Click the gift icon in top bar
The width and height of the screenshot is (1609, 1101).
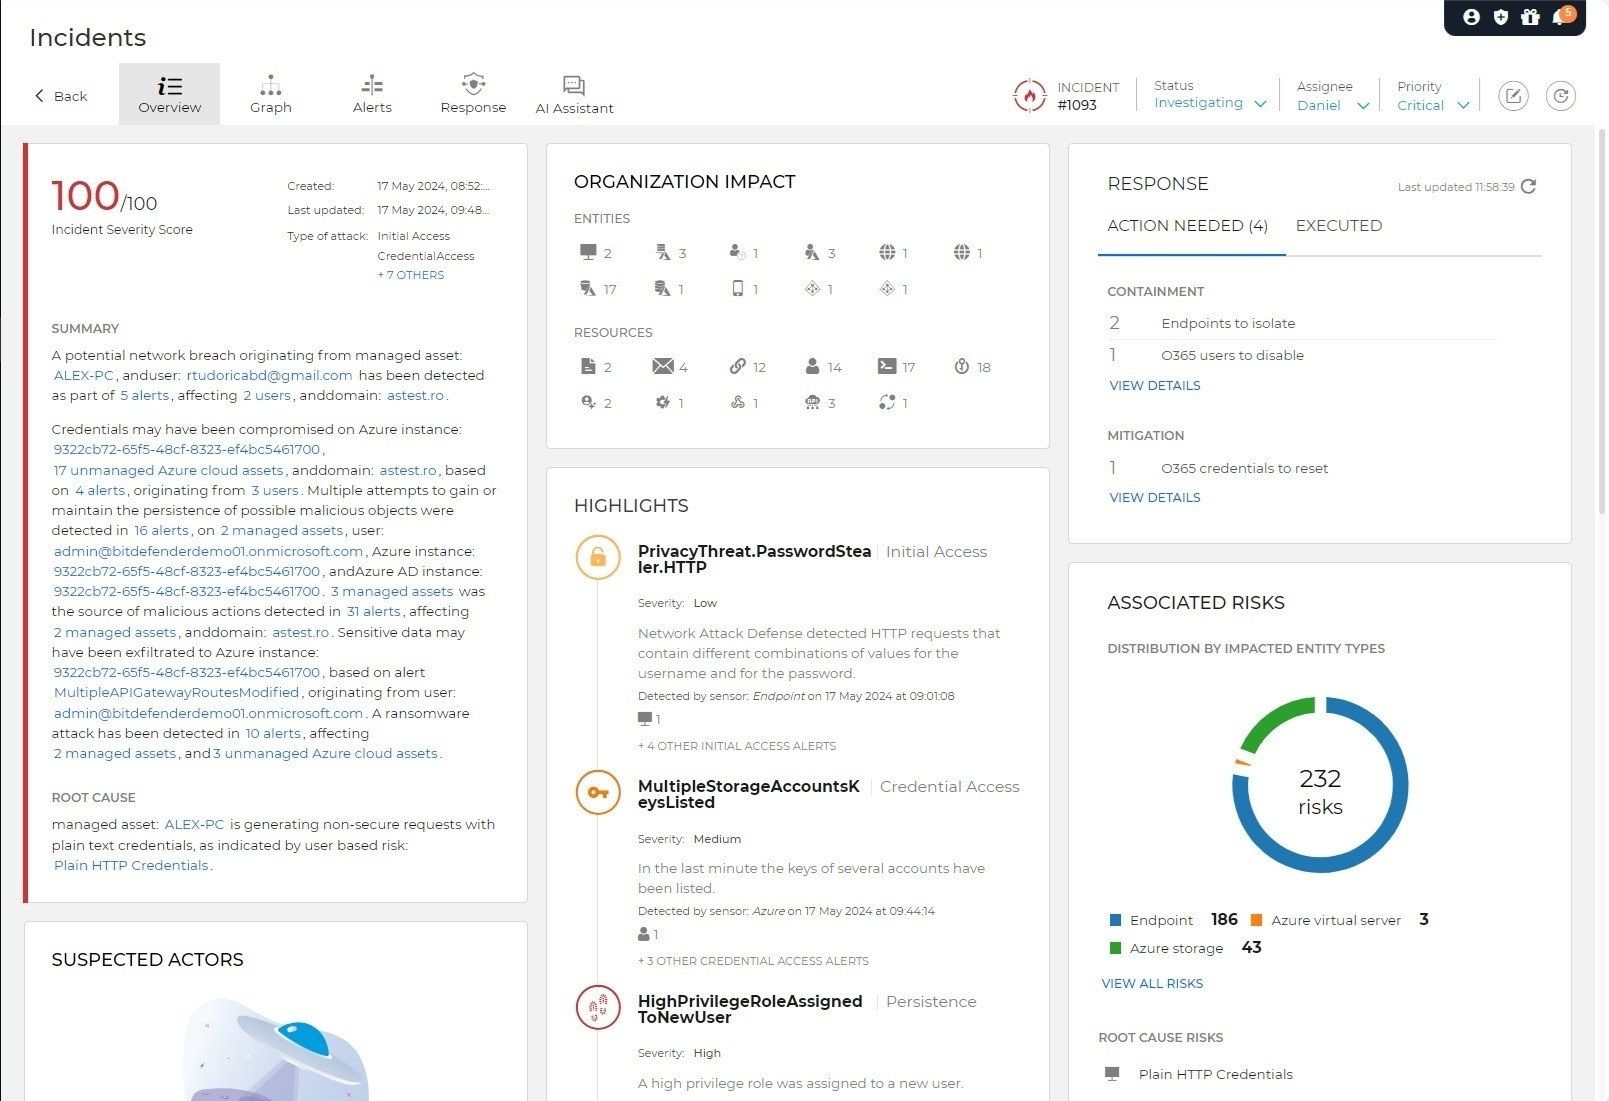(x=1530, y=17)
